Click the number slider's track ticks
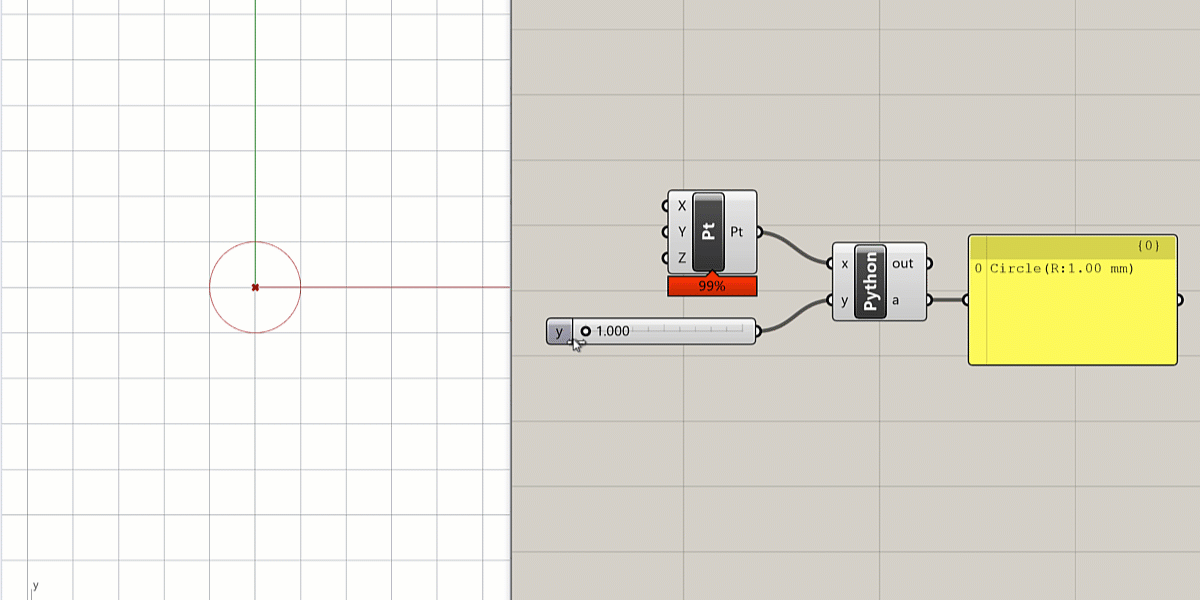This screenshot has width=1200, height=600. (690, 331)
